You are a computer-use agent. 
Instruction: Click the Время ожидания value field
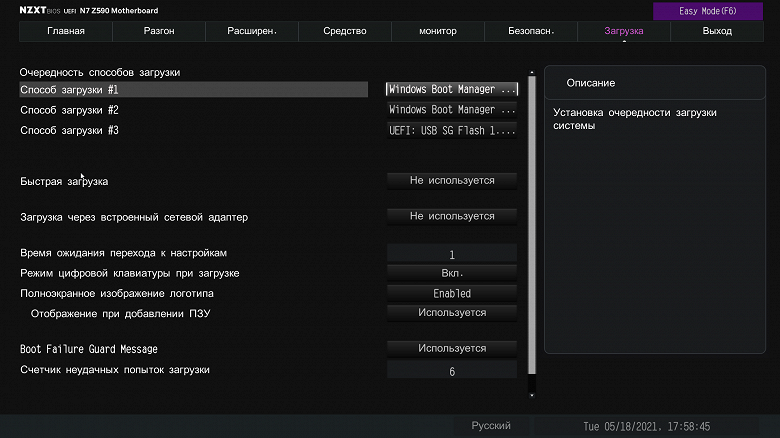click(452, 255)
